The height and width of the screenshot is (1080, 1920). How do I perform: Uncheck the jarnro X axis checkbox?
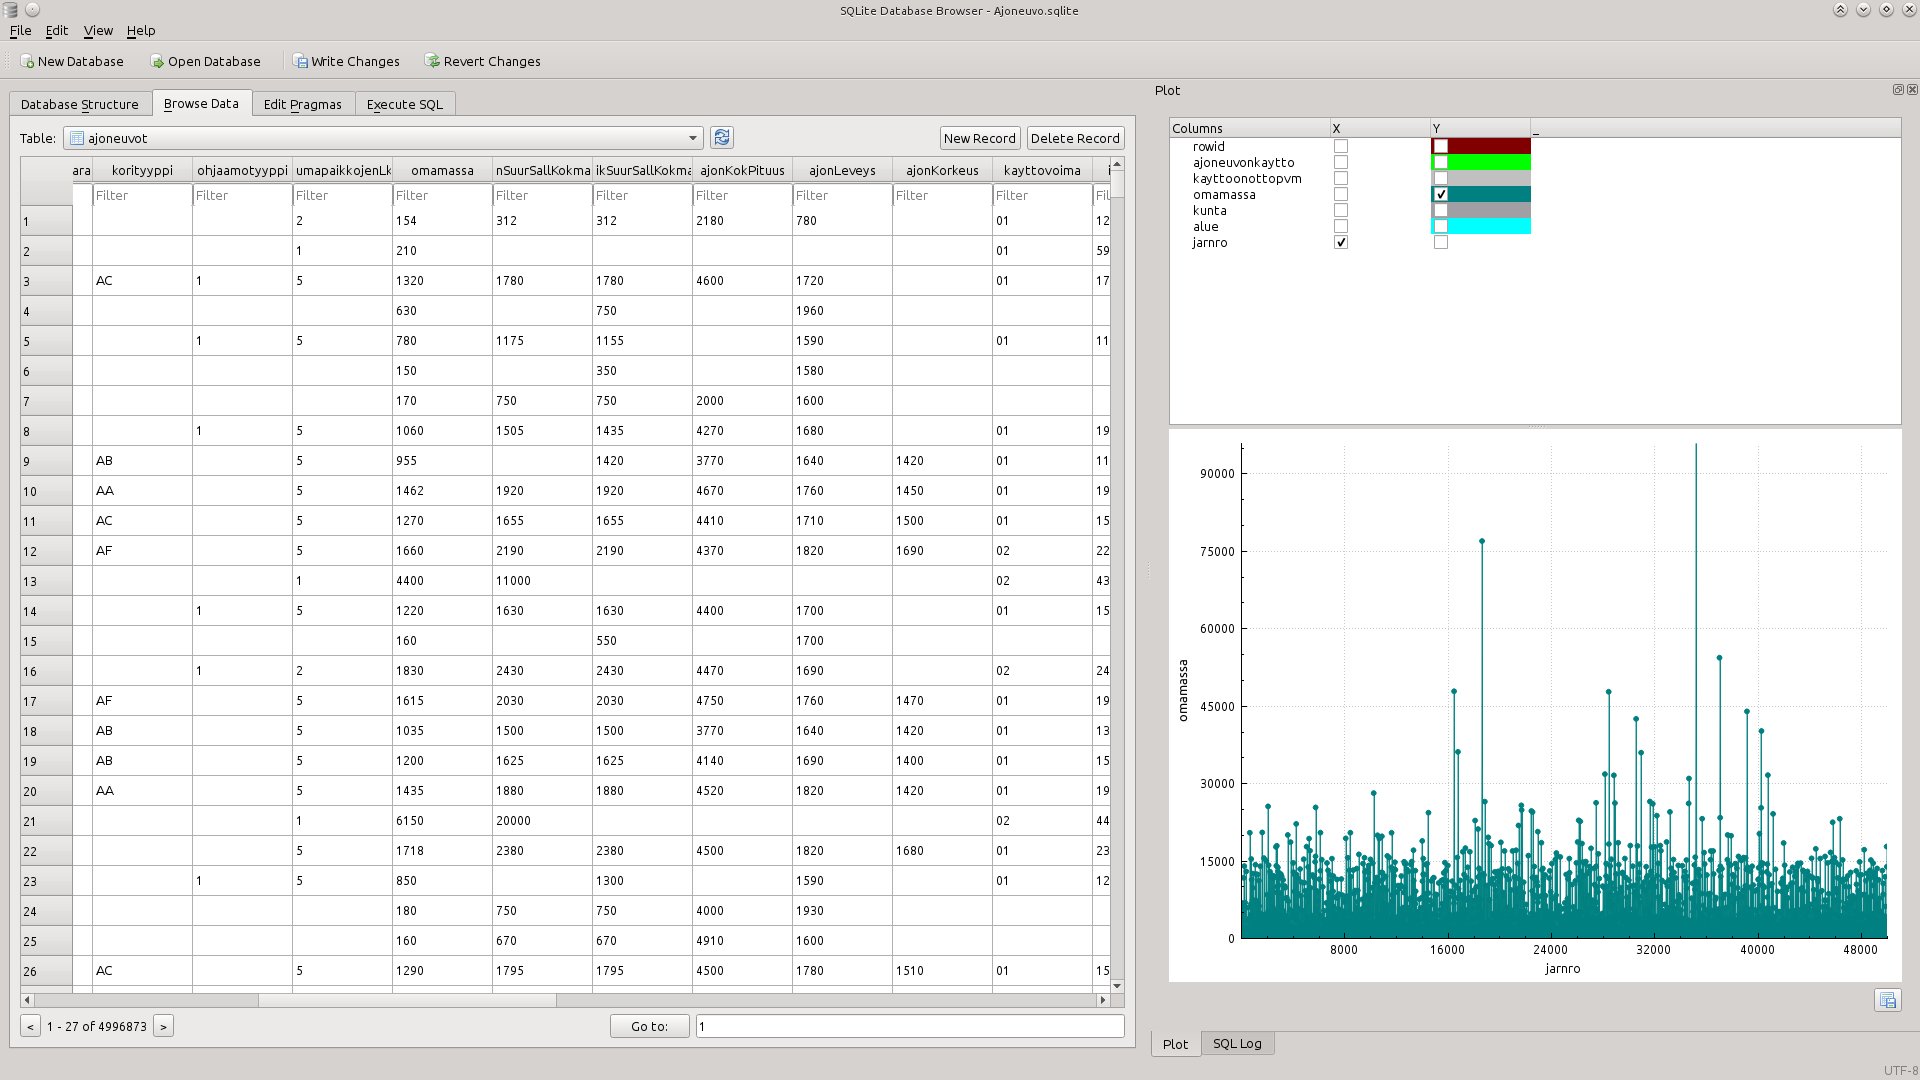click(x=1341, y=242)
